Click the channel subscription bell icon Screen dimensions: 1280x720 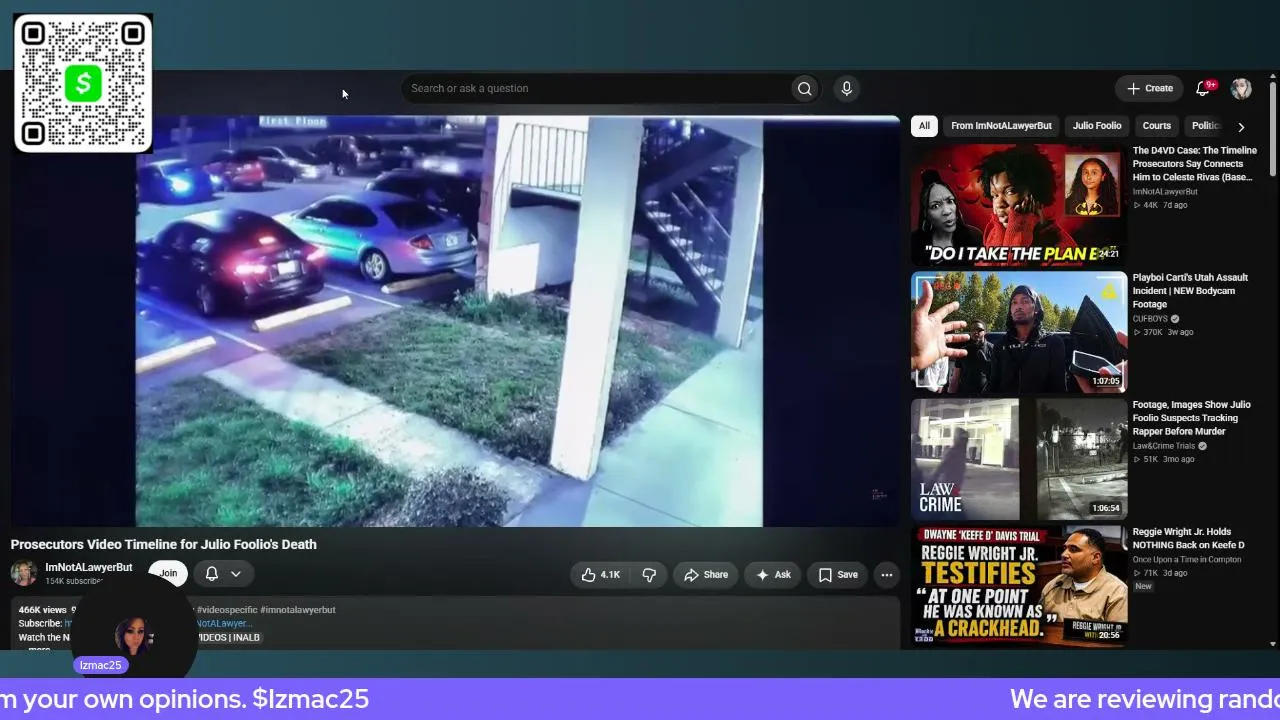coord(212,573)
